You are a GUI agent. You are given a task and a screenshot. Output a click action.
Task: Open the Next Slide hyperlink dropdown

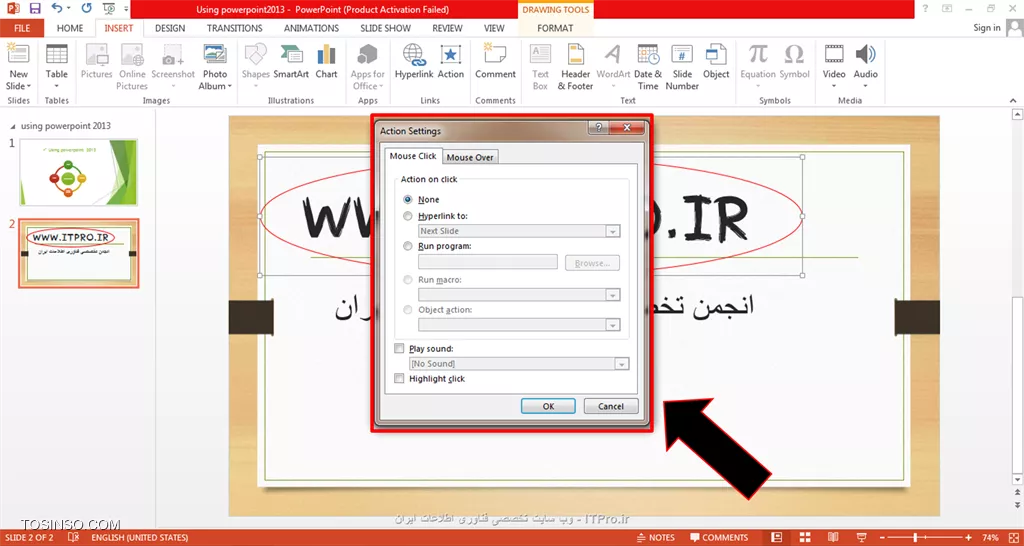[x=612, y=231]
